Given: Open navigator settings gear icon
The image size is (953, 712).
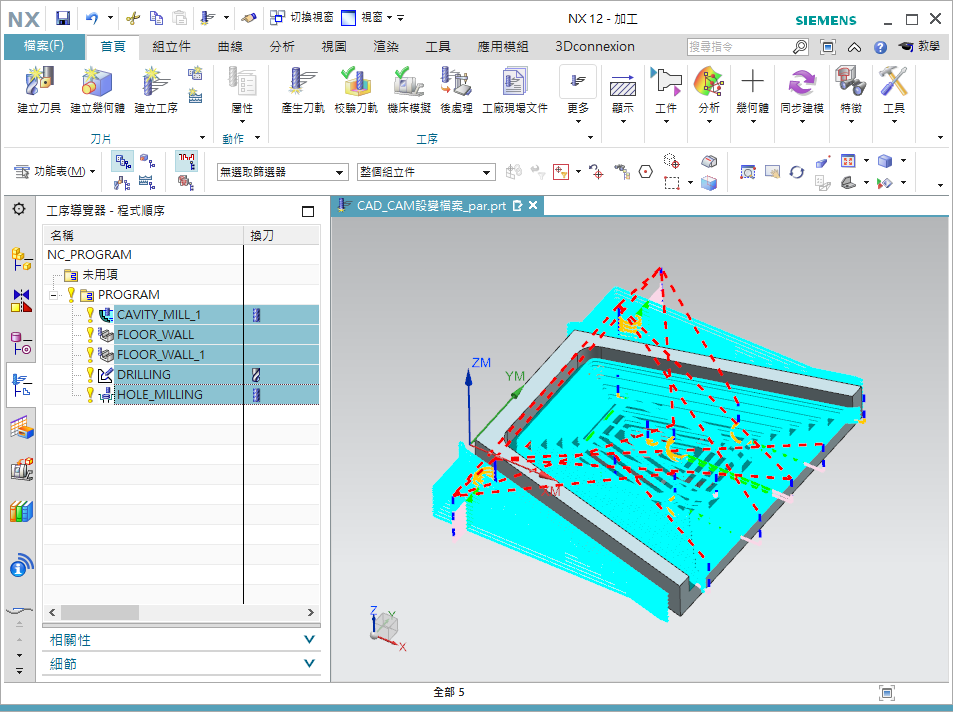Looking at the screenshot, I should pyautogui.click(x=19, y=209).
